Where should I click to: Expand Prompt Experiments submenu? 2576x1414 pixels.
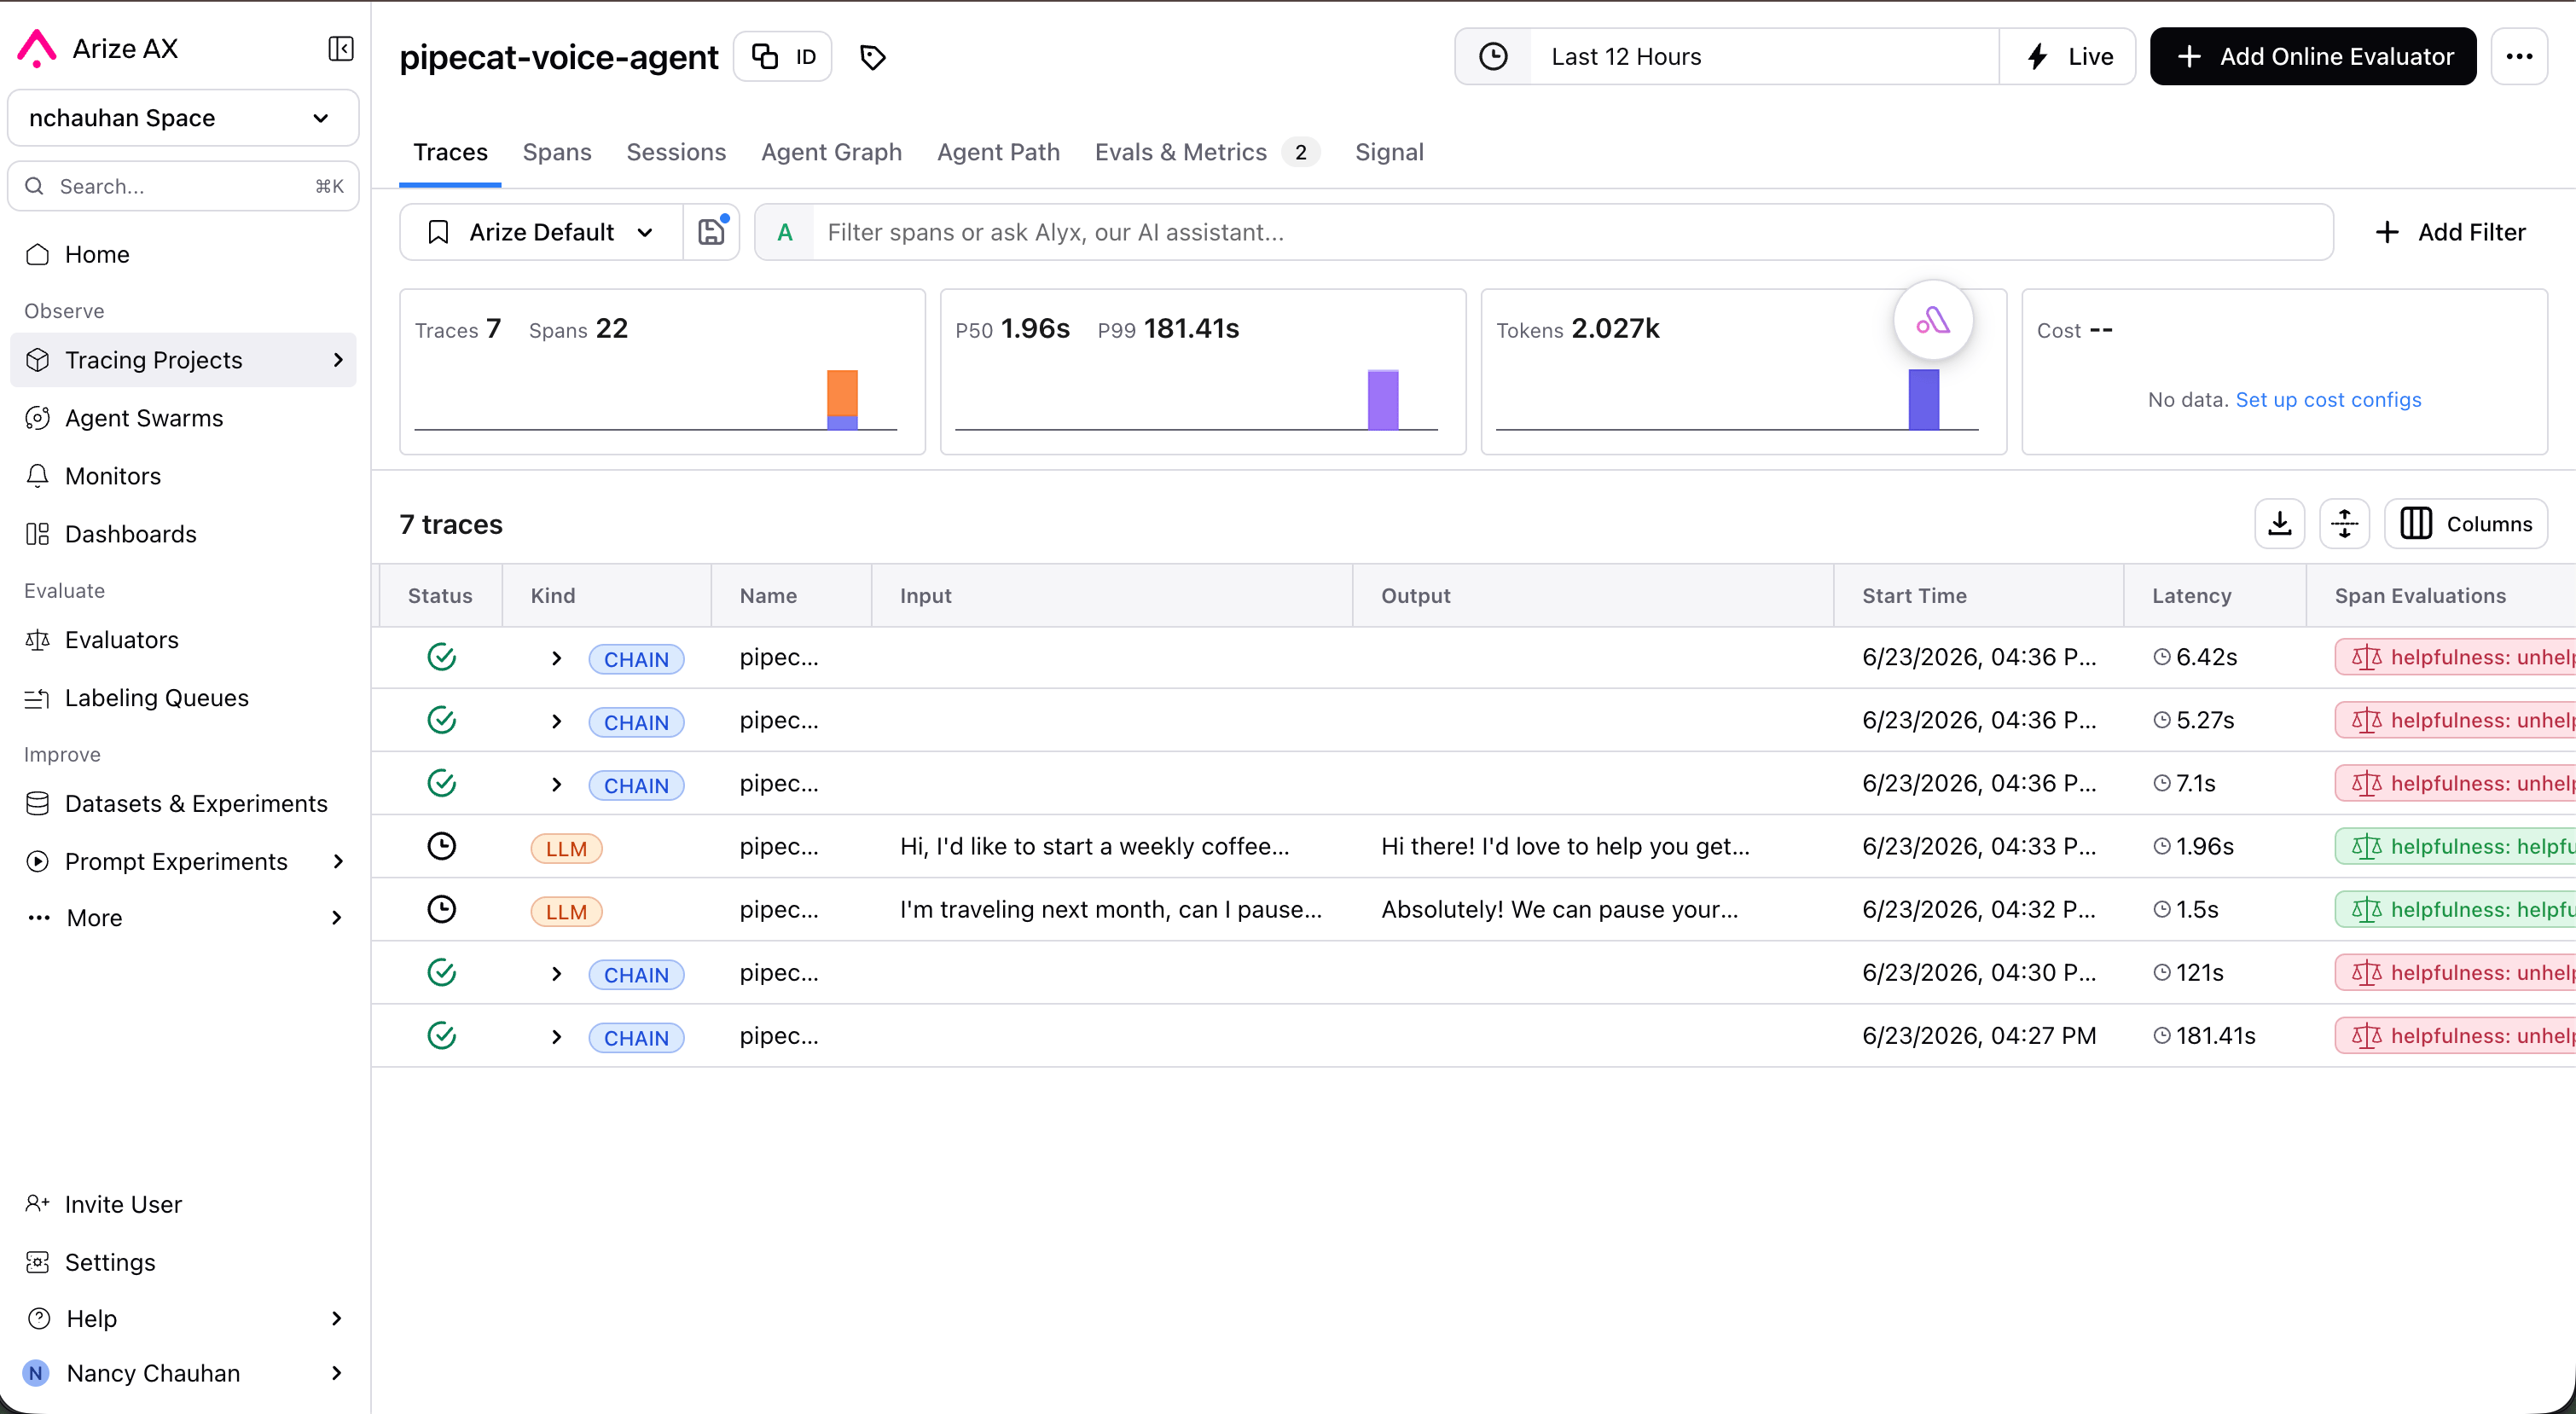click(338, 861)
